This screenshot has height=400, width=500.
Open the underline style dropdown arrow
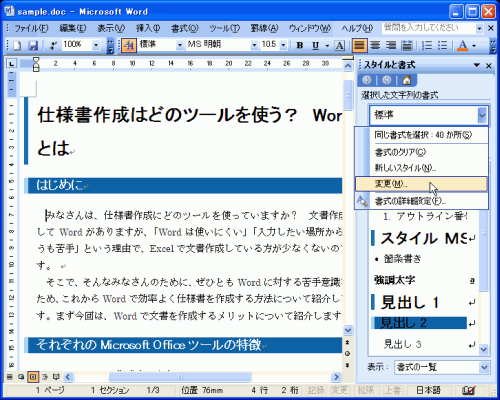327,45
